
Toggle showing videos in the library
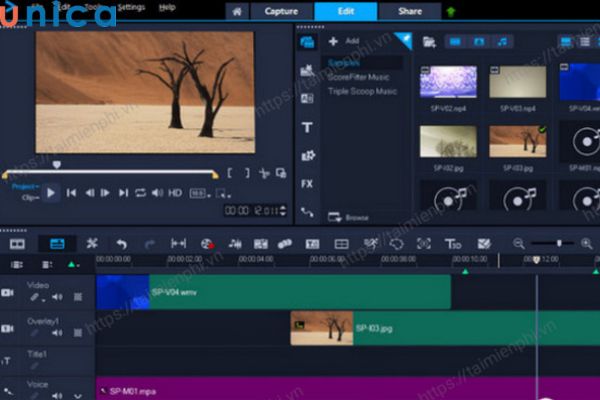pyautogui.click(x=455, y=42)
